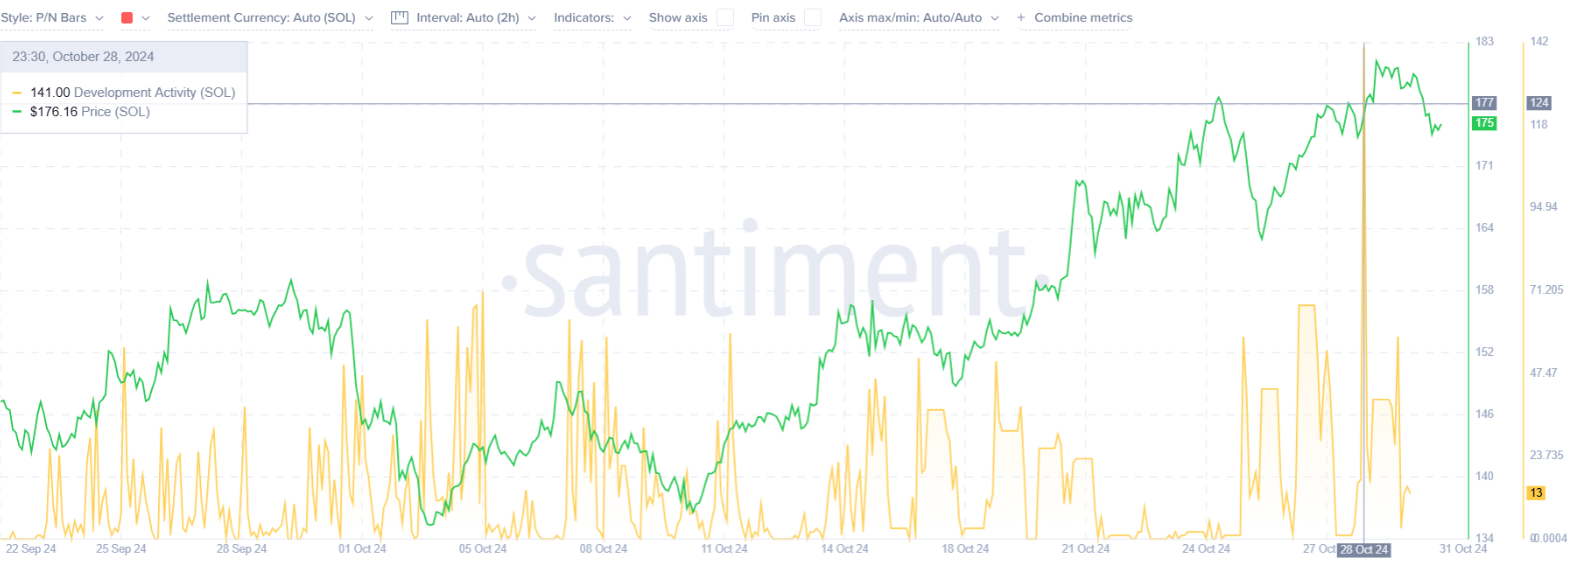This screenshot has width=1576, height=563.
Task: Click the yellow Development Activity legend marker
Action: (x=17, y=93)
